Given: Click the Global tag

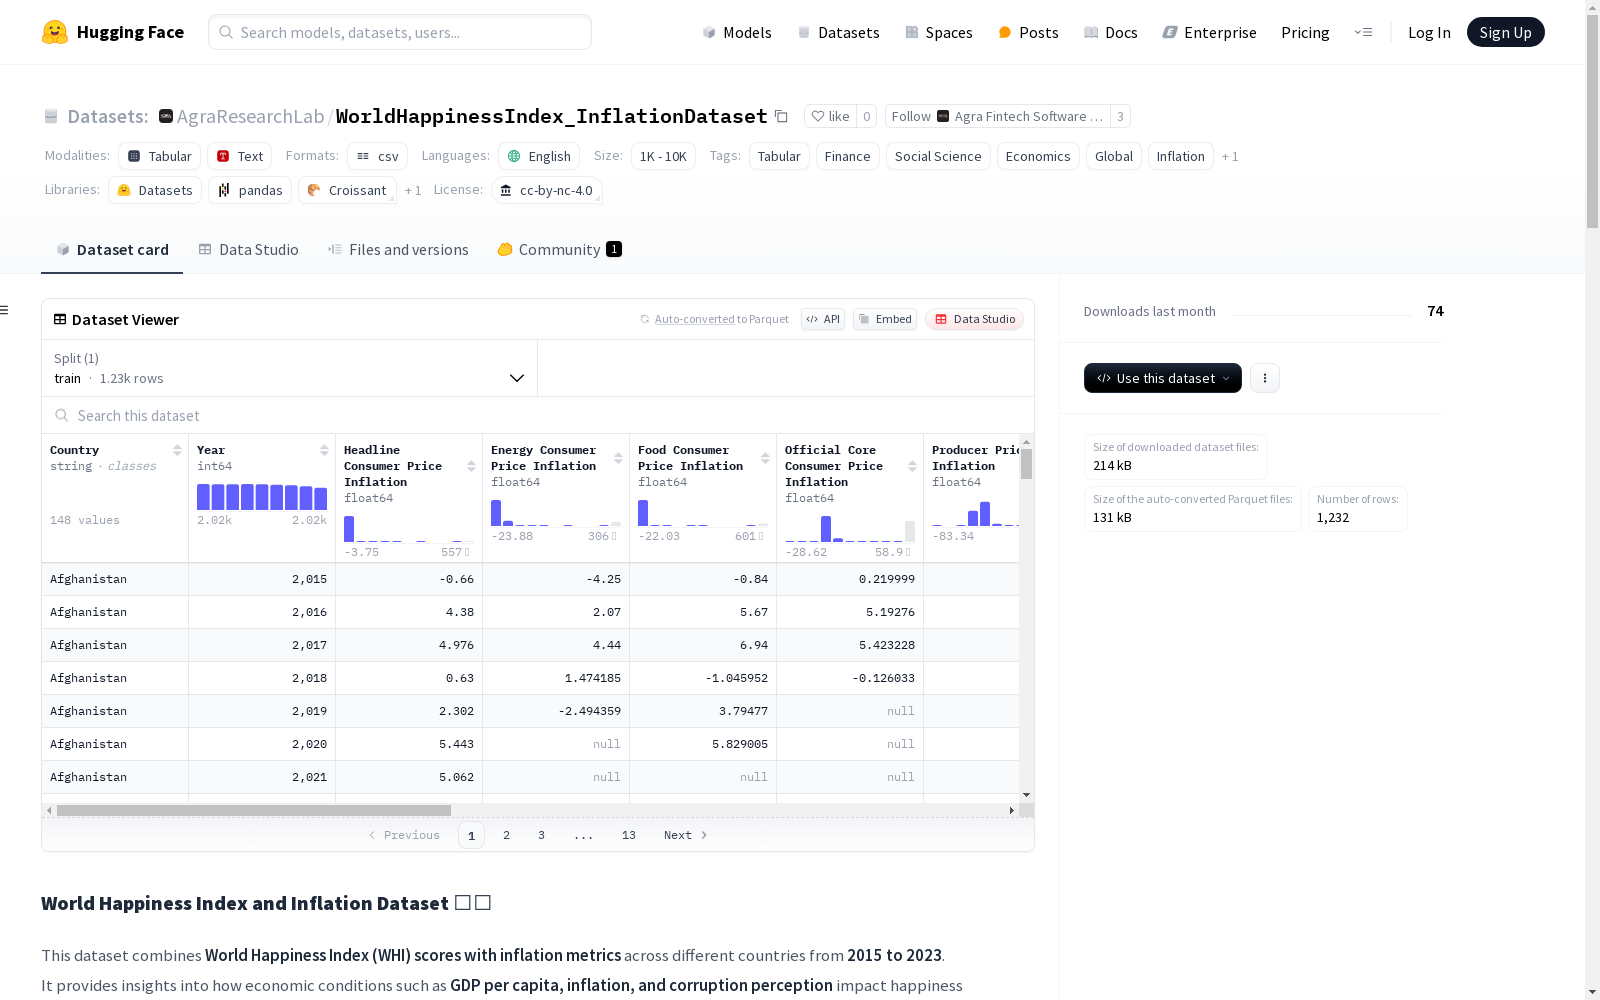Looking at the screenshot, I should pyautogui.click(x=1114, y=157).
